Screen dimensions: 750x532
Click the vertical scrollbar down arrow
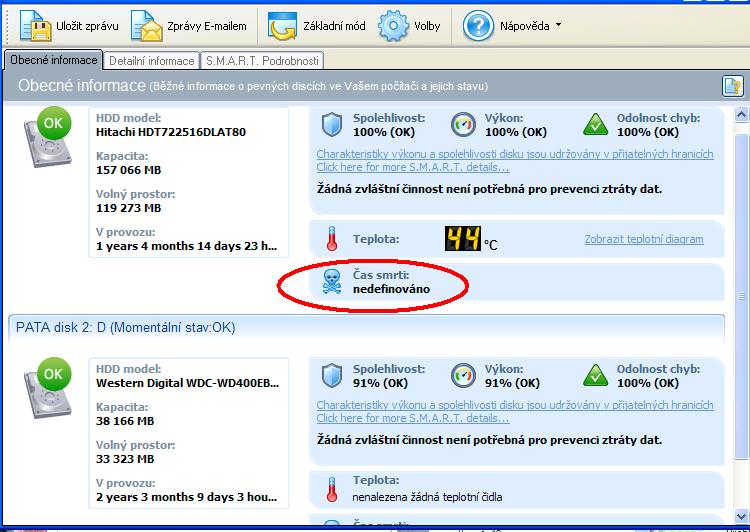(x=741, y=516)
